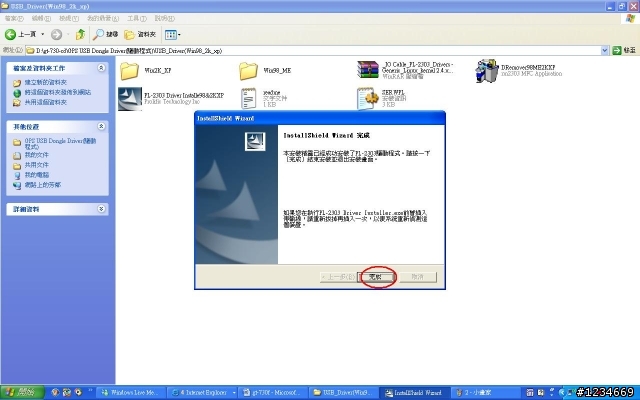Expand the address bar history dropdown

[x=604, y=51]
